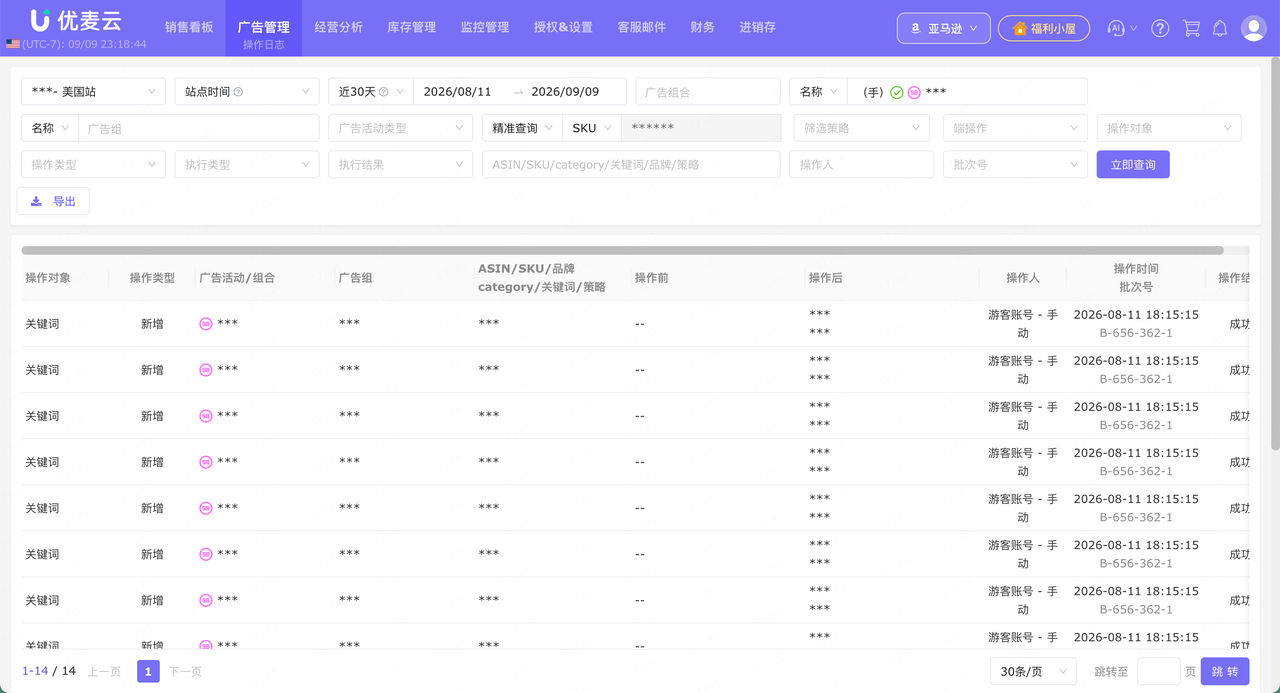
Task: Open the shopping cart icon
Action: [1191, 28]
